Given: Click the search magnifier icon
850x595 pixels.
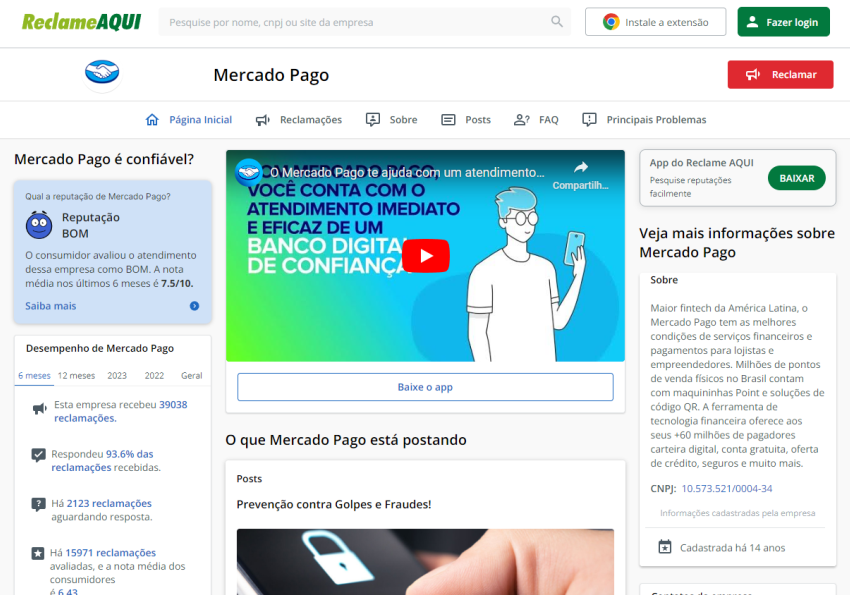Looking at the screenshot, I should [557, 22].
